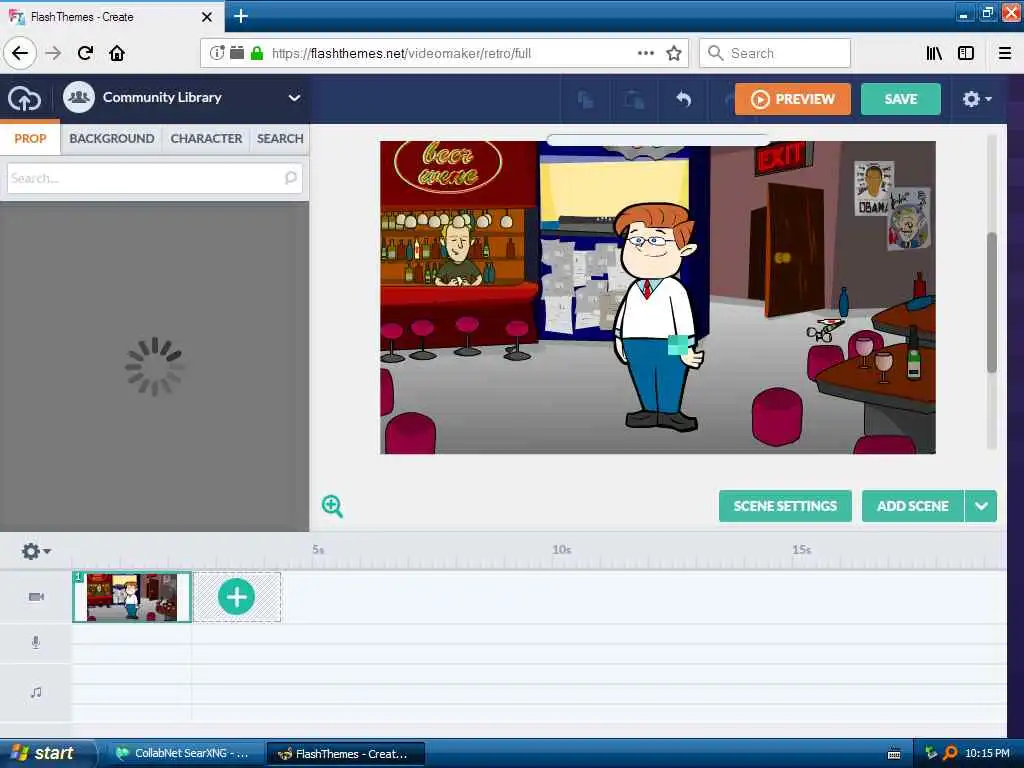
Task: Click the ADD SCENE button
Action: [912, 506]
